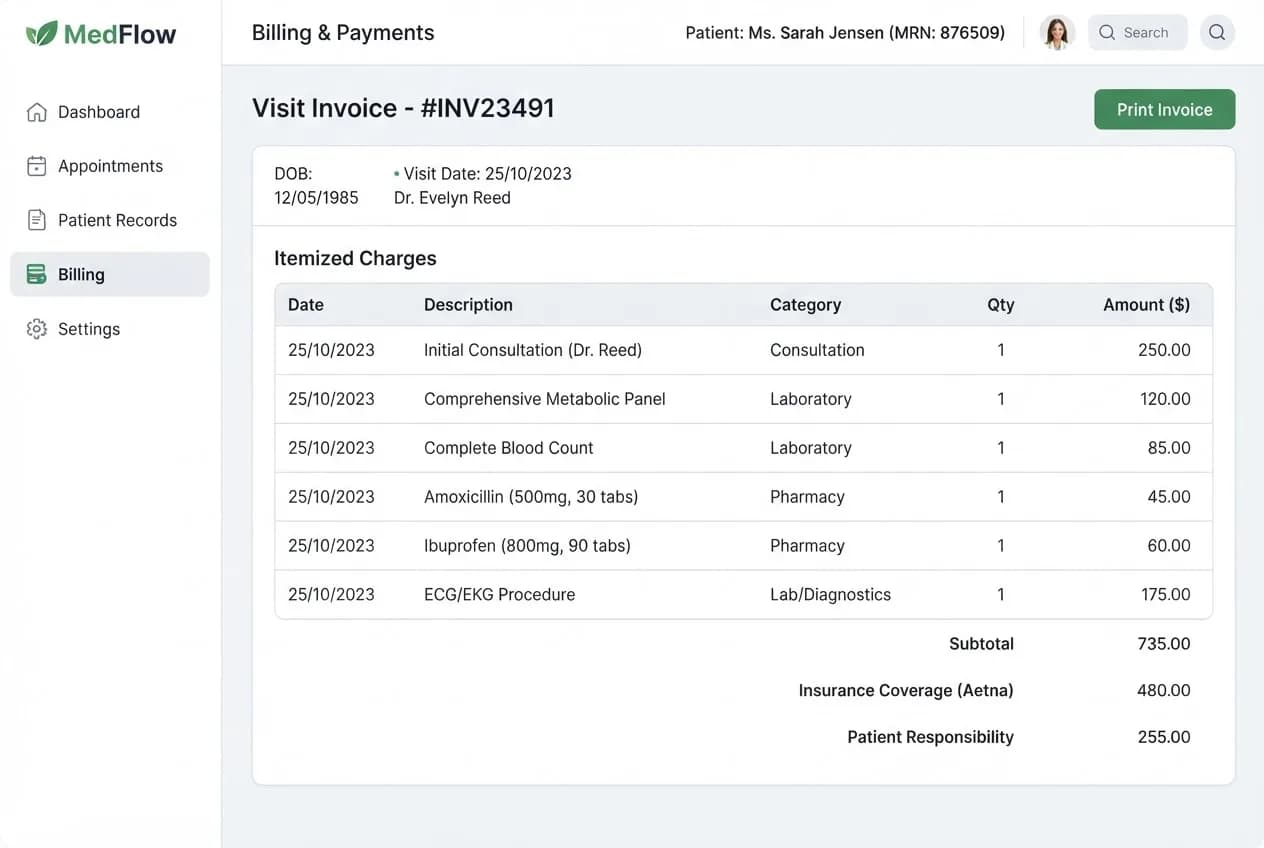
Task: Click the magnifier inside the Search field
Action: (1107, 32)
